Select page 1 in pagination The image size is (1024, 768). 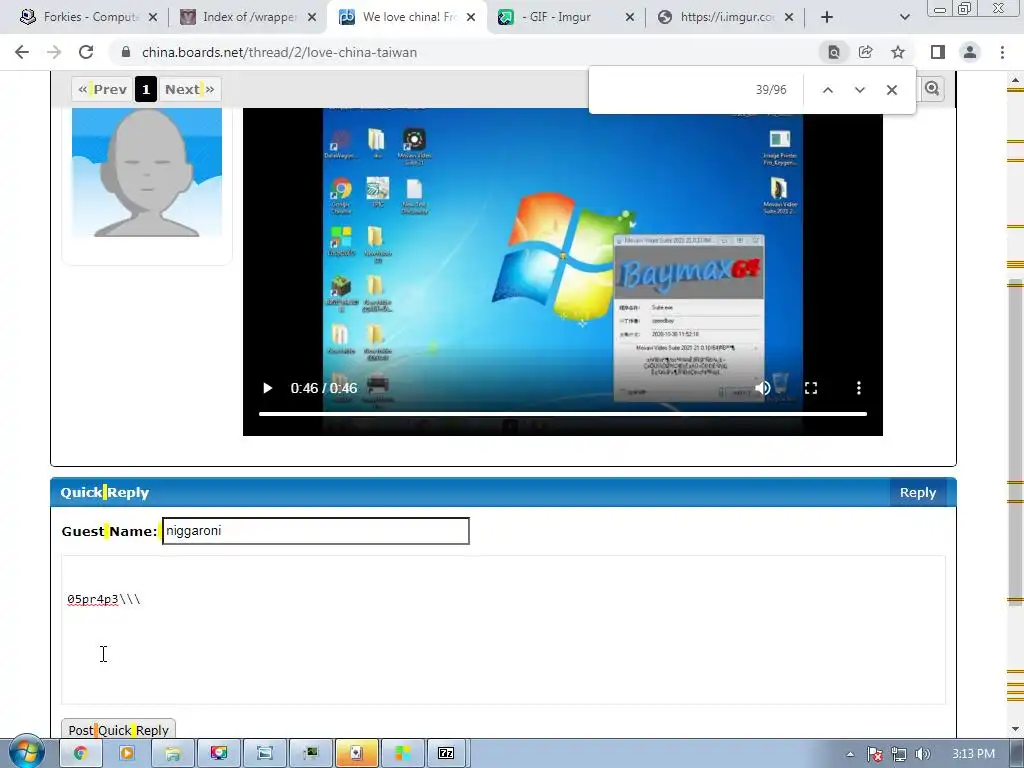(146, 89)
